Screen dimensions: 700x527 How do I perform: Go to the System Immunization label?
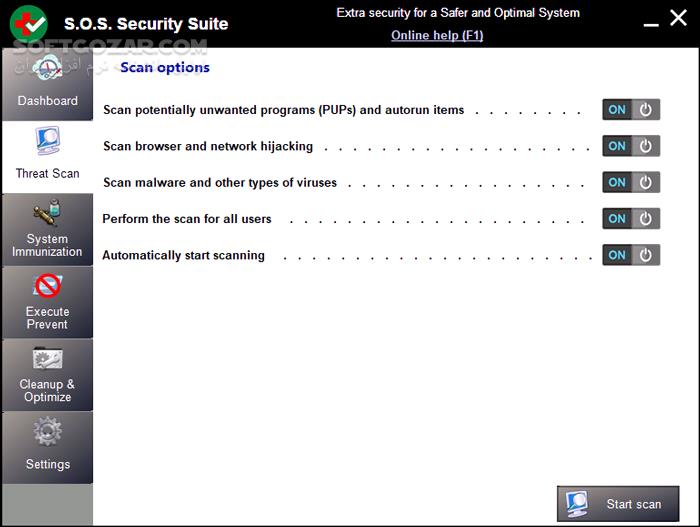click(47, 246)
